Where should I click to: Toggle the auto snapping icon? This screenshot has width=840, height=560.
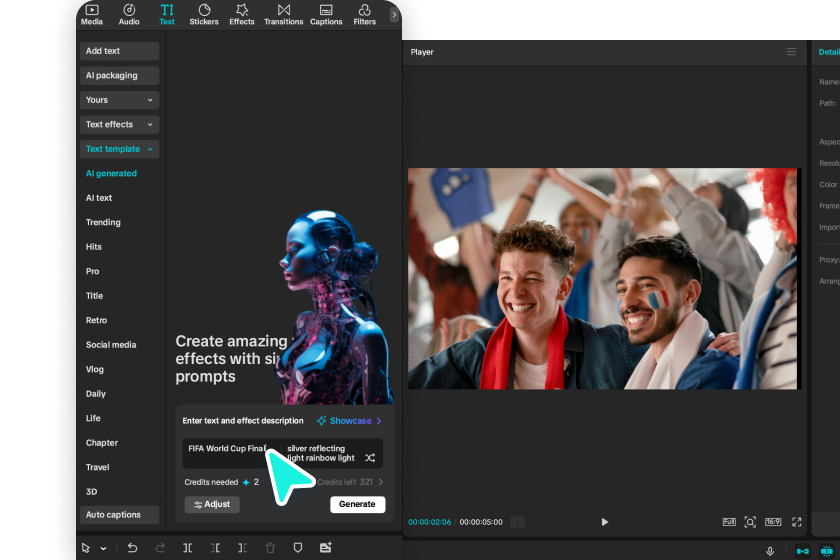[x=827, y=551]
